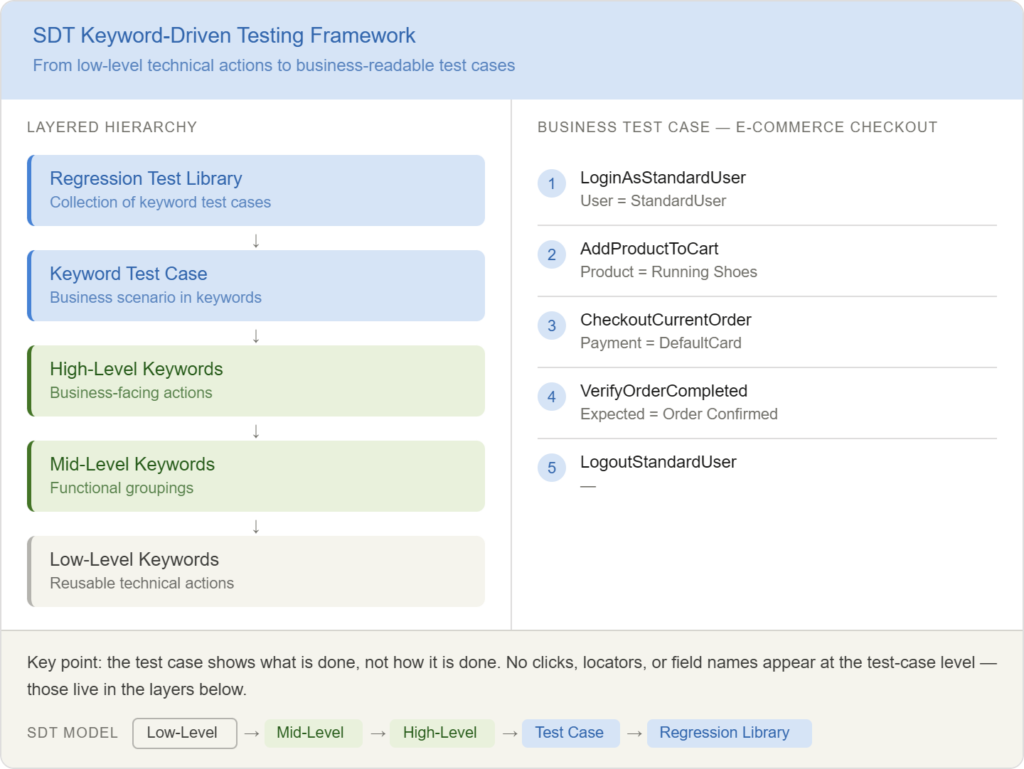Click step 1 number badge
Image resolution: width=1024 pixels, height=769 pixels.
(551, 184)
